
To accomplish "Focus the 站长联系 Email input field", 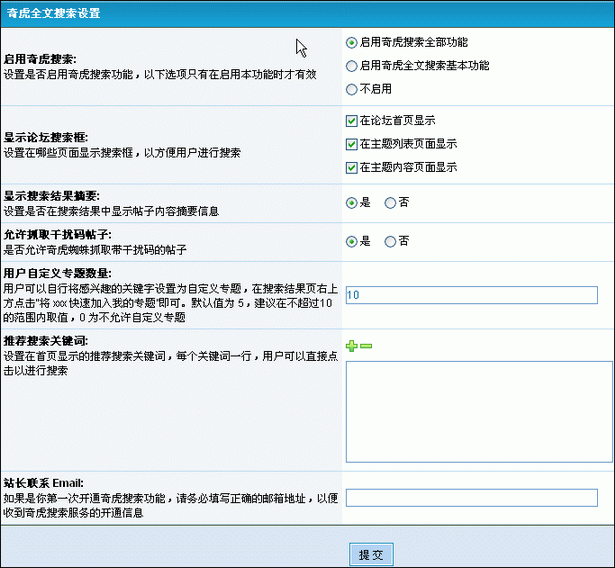I will [x=471, y=497].
